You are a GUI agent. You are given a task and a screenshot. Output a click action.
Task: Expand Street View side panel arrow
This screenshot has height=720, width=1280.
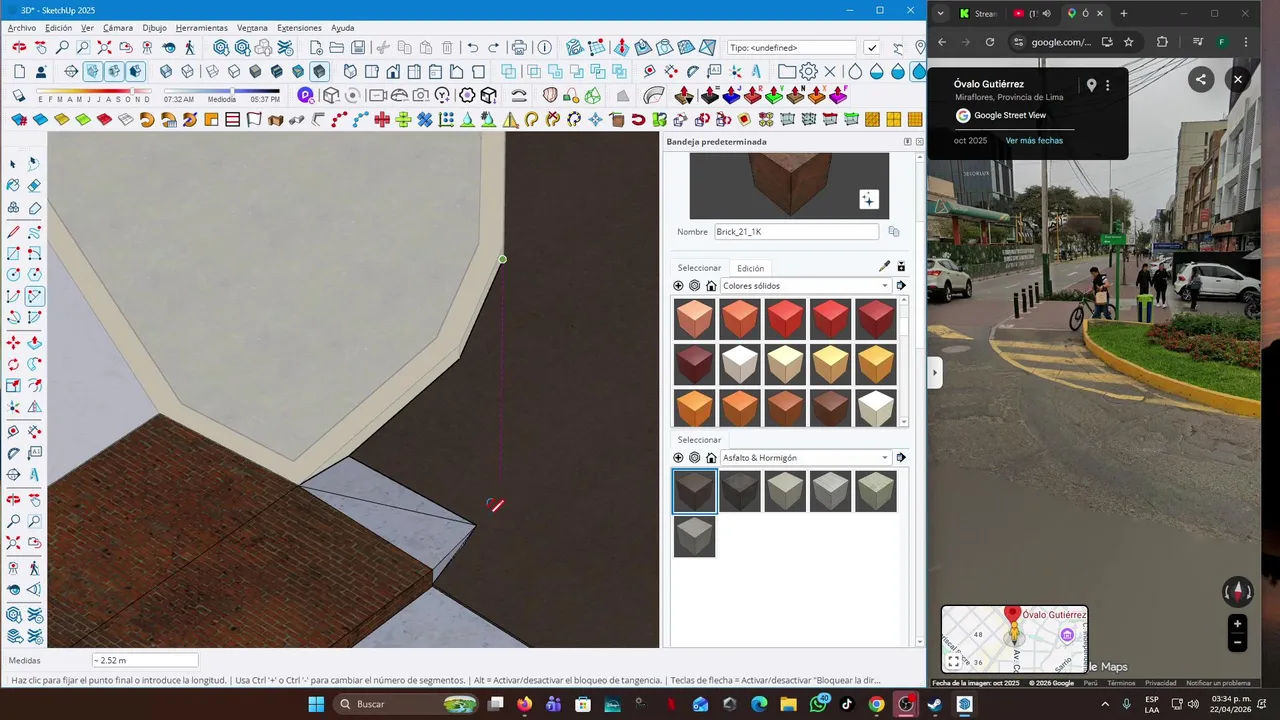tap(935, 373)
